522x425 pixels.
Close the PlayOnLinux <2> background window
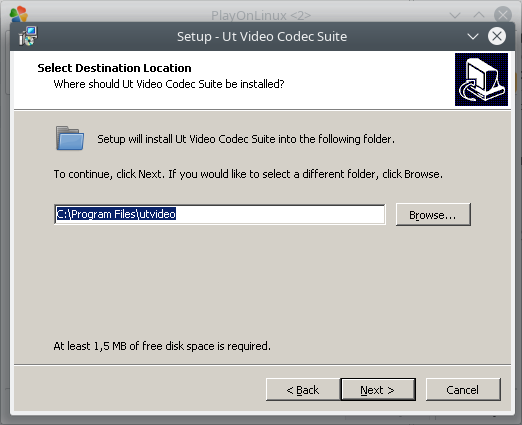[503, 15]
